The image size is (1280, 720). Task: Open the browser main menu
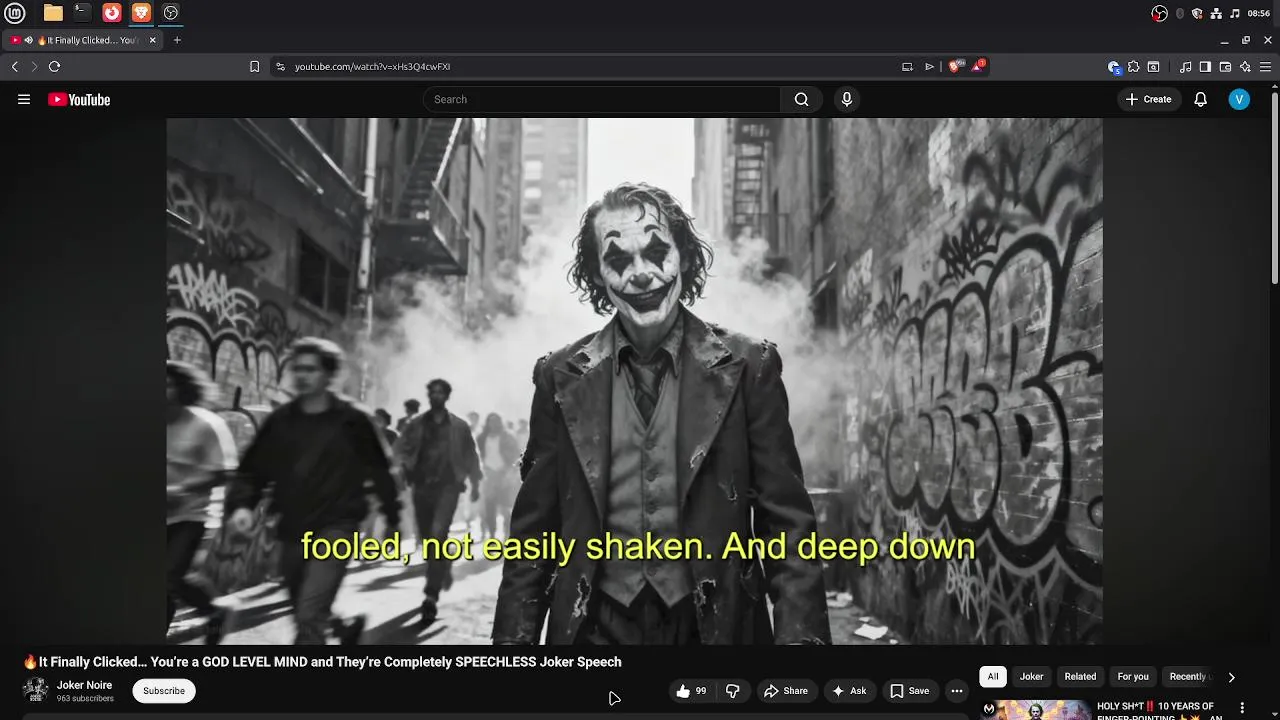coord(1266,67)
